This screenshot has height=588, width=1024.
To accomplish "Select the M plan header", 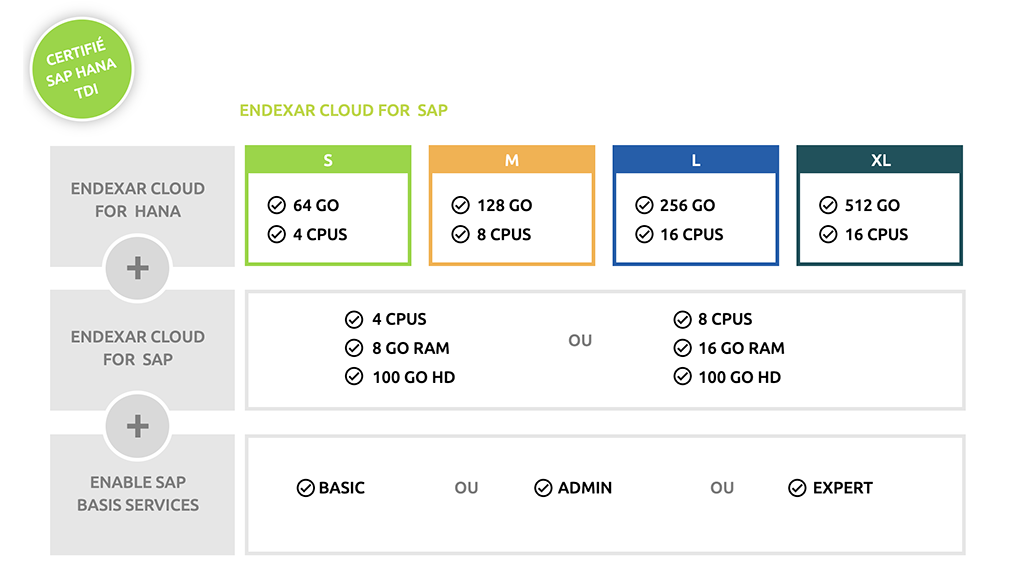I will click(x=512, y=160).
